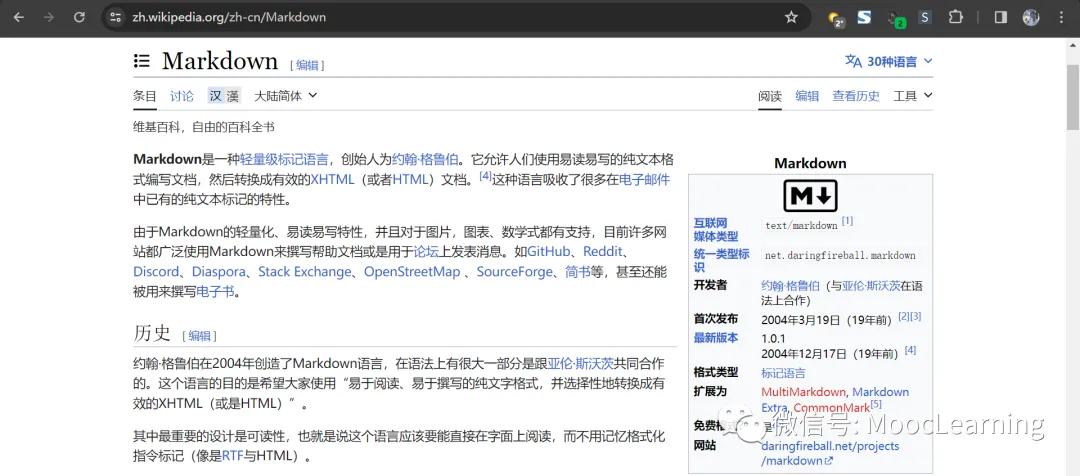Image resolution: width=1080 pixels, height=476 pixels.
Task: Click the yellow extension icon next to star
Action: click(835, 19)
